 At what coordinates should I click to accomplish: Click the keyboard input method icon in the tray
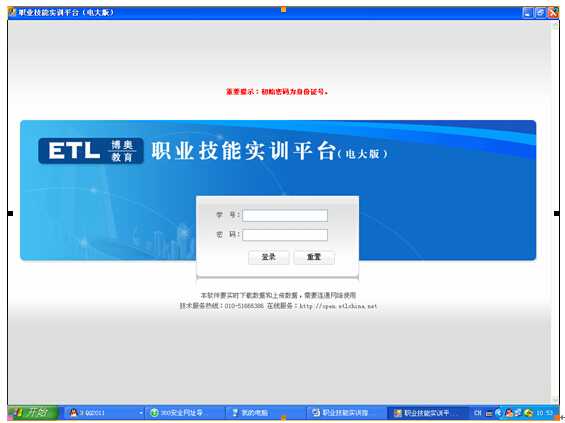coord(489,413)
